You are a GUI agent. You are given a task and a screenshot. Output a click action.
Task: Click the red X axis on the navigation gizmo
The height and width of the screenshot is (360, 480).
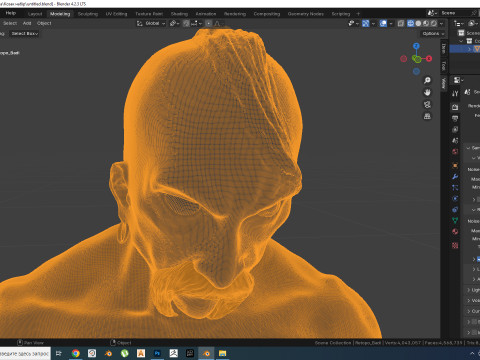pos(429,59)
